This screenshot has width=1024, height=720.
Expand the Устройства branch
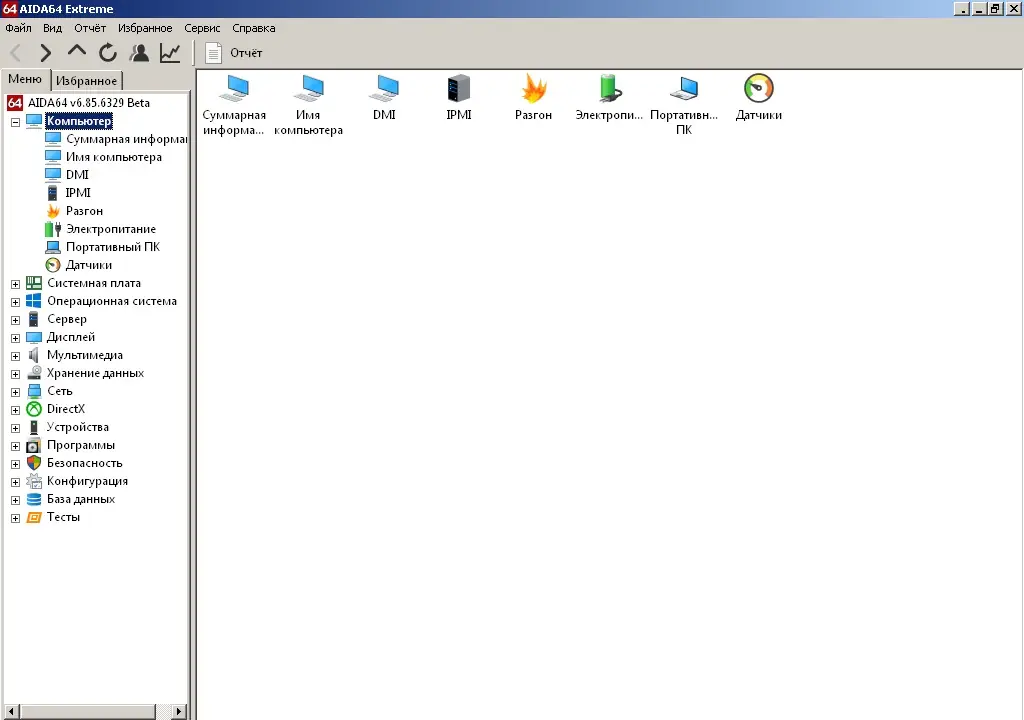(x=15, y=428)
